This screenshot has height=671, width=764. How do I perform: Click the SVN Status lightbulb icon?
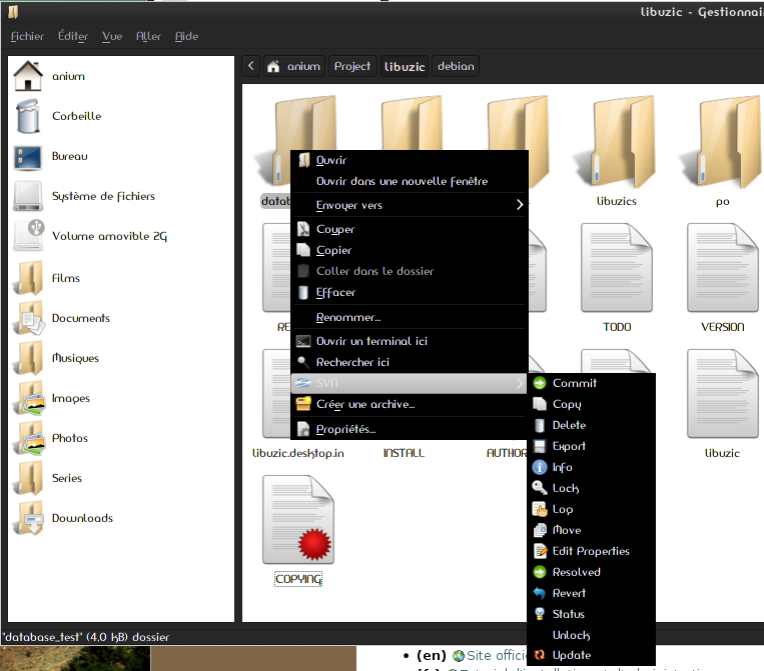point(539,614)
